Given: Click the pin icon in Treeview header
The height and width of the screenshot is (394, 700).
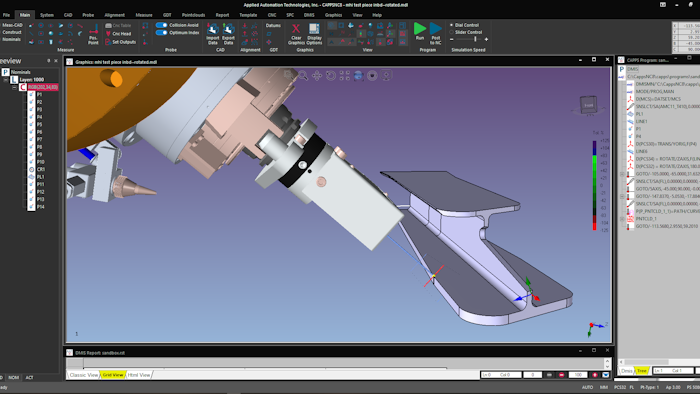Looking at the screenshot, I should (x=49, y=61).
